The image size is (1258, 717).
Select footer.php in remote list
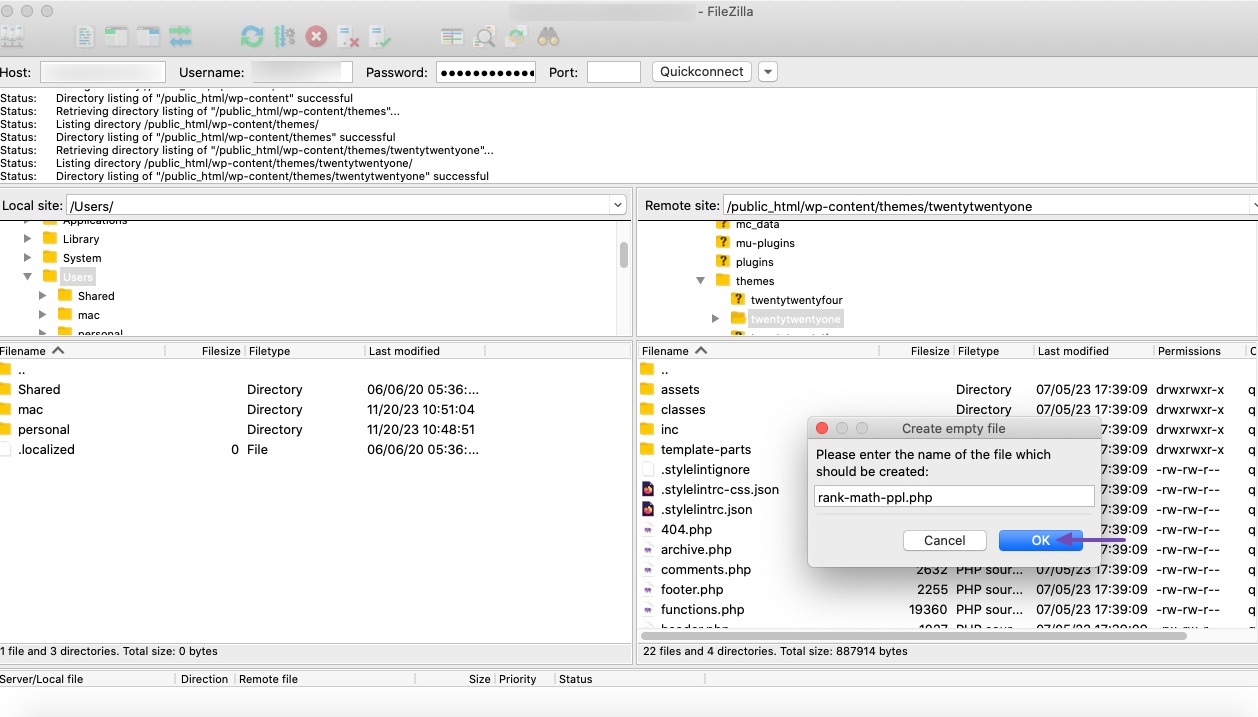(x=692, y=589)
